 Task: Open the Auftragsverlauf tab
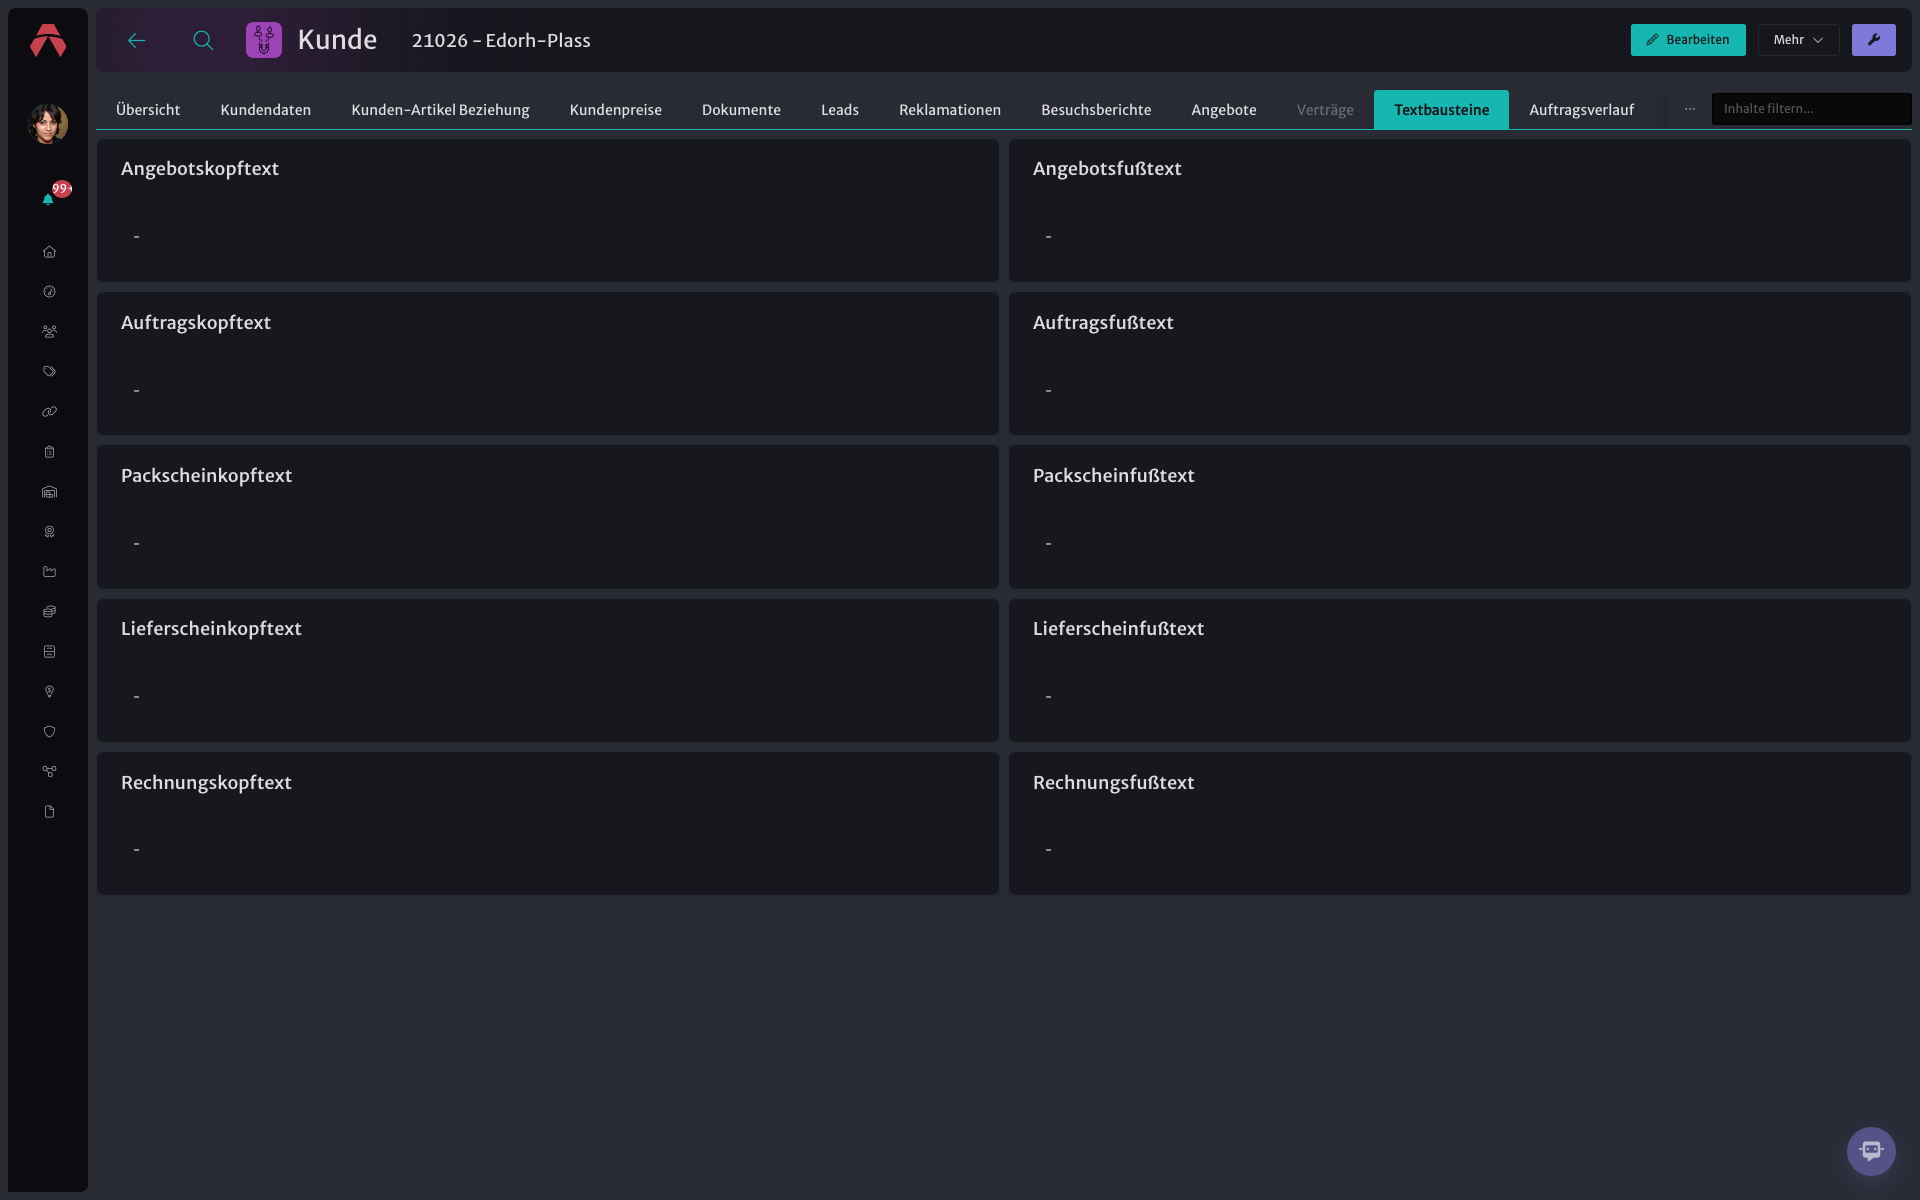[1582, 110]
